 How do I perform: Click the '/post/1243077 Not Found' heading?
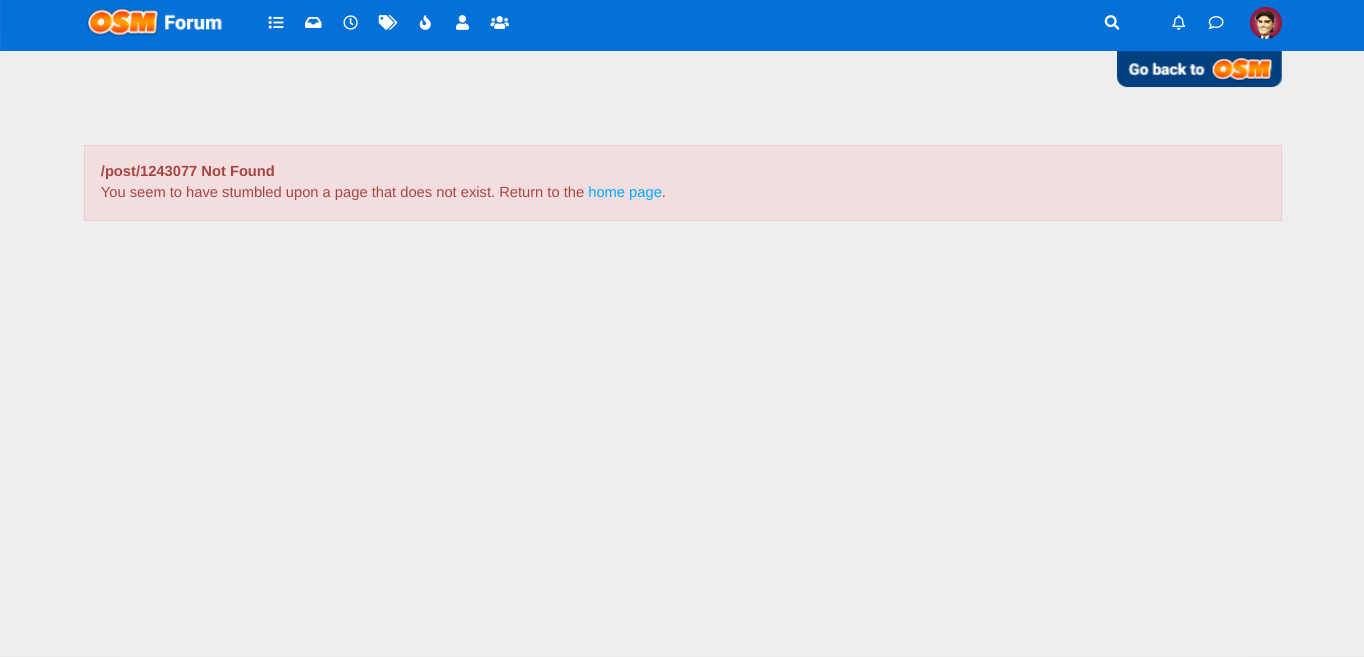click(188, 171)
